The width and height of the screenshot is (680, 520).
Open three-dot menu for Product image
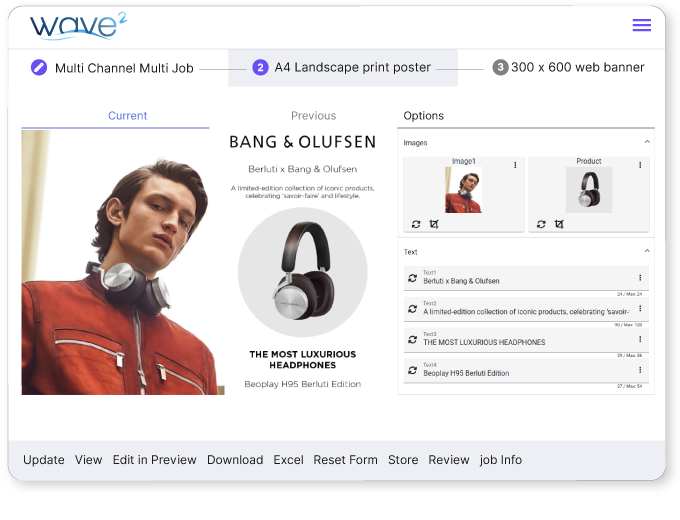tap(640, 165)
